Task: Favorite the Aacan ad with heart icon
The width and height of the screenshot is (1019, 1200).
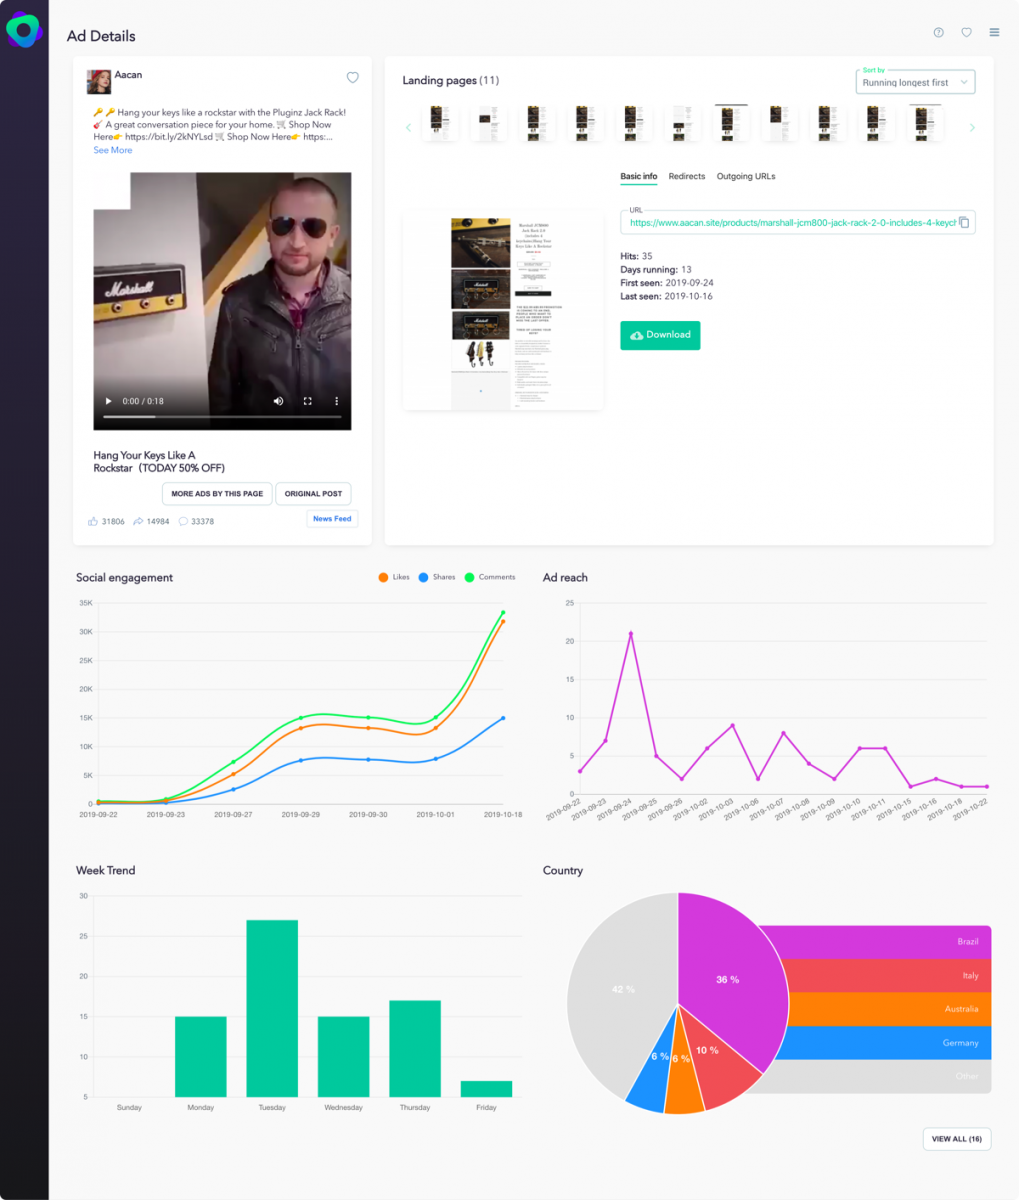Action: 352,78
